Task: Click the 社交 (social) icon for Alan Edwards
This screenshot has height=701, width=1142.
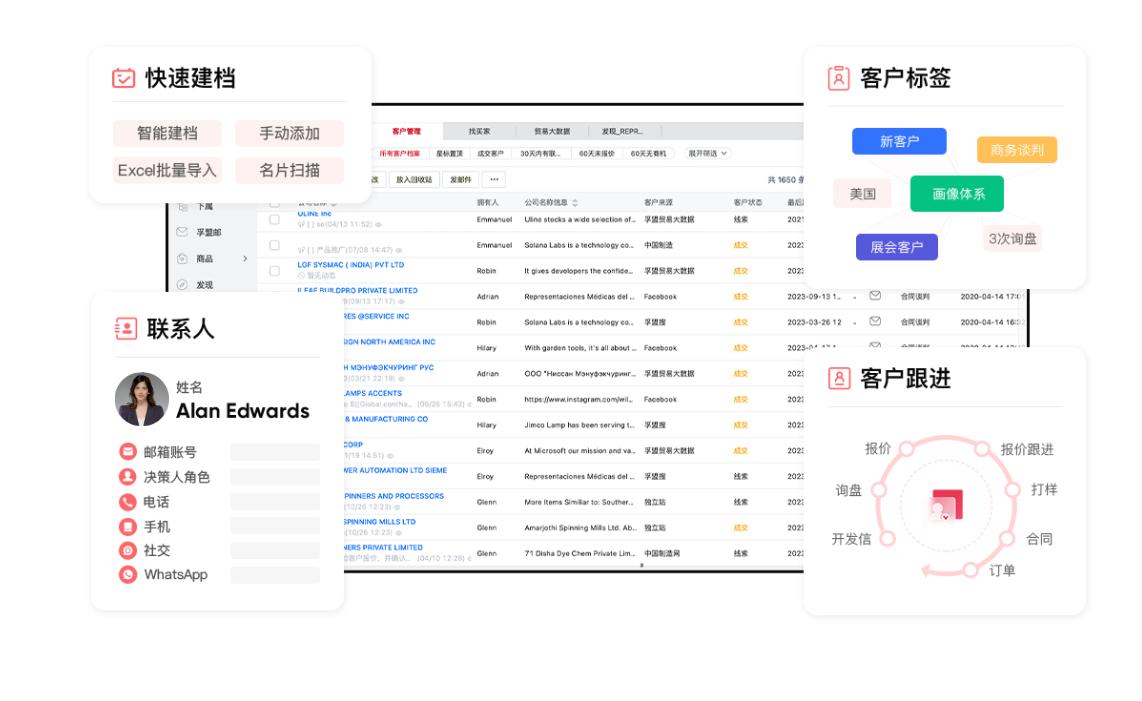Action: pos(128,550)
